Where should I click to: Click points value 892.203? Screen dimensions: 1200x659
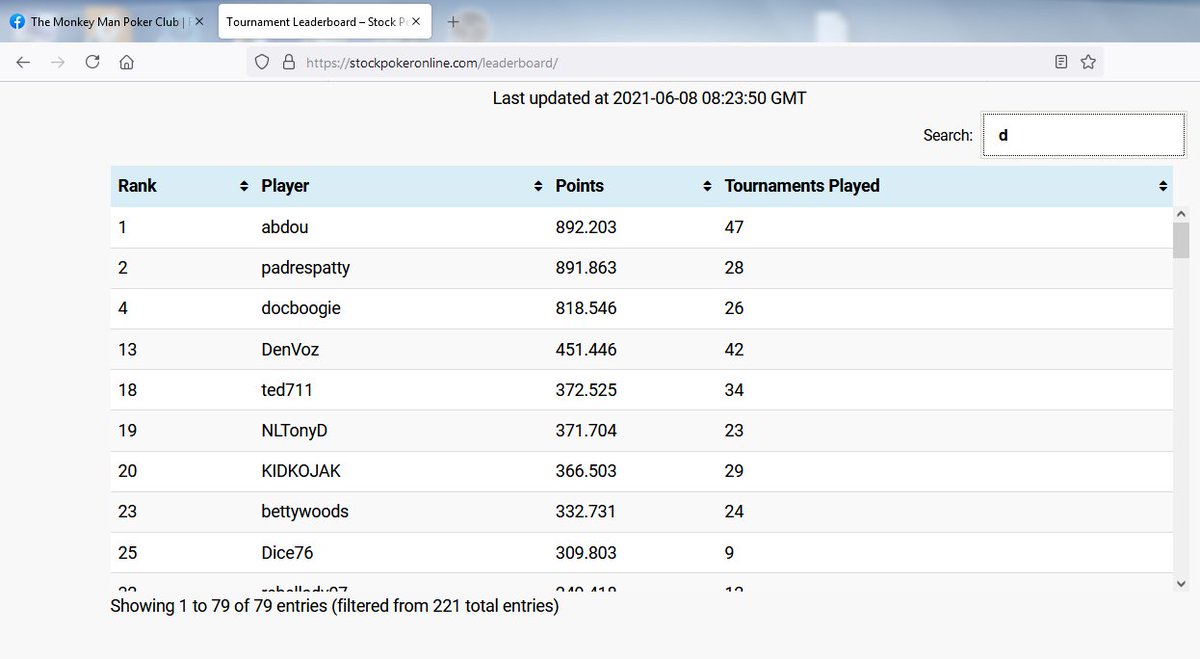[x=586, y=227]
